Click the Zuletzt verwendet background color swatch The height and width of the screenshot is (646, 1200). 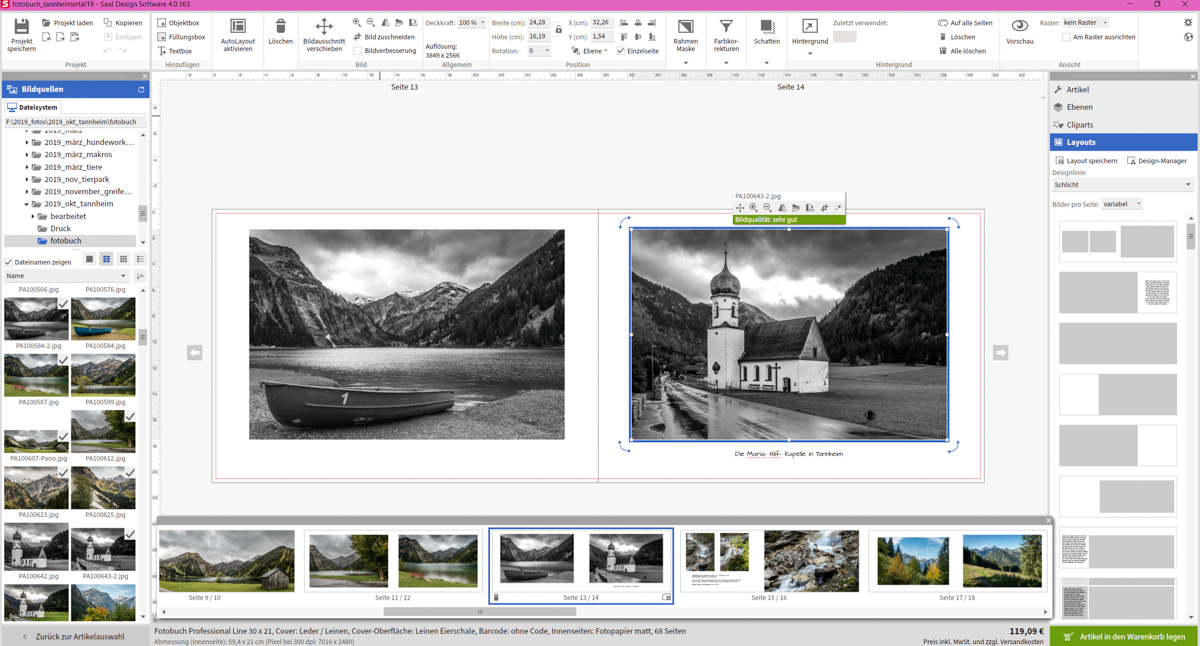pos(845,37)
